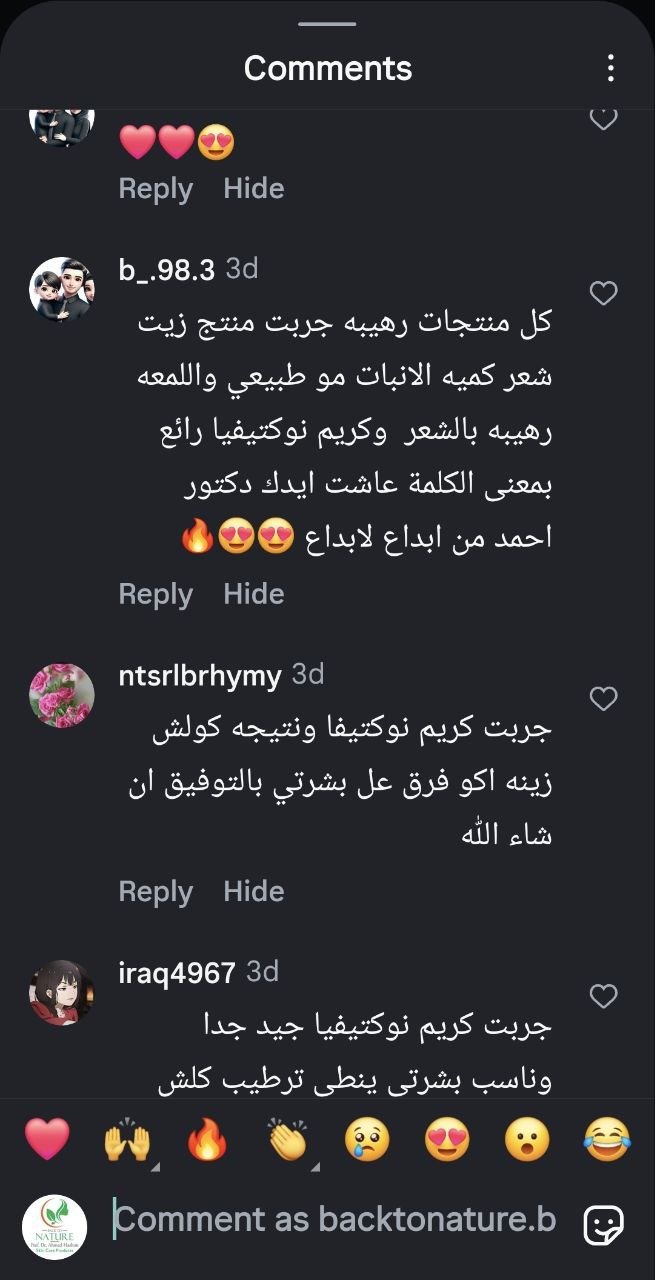
Task: Expand skin tone options for raised hands emoji
Action: pos(155,1165)
